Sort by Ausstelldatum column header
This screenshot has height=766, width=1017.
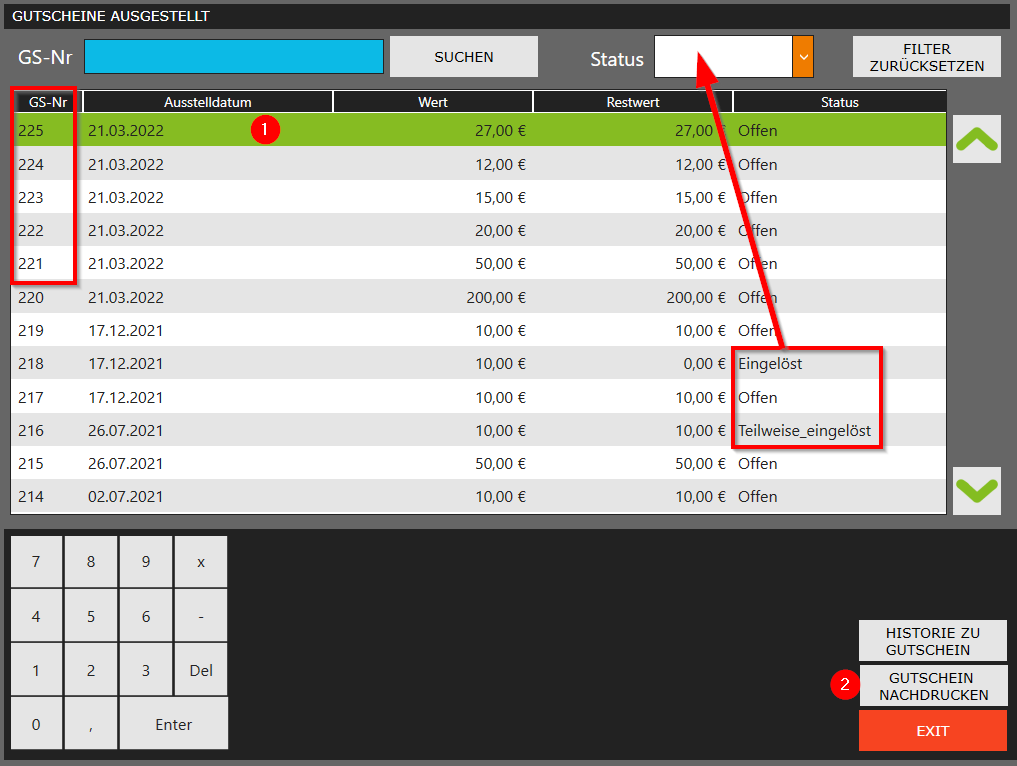point(208,102)
